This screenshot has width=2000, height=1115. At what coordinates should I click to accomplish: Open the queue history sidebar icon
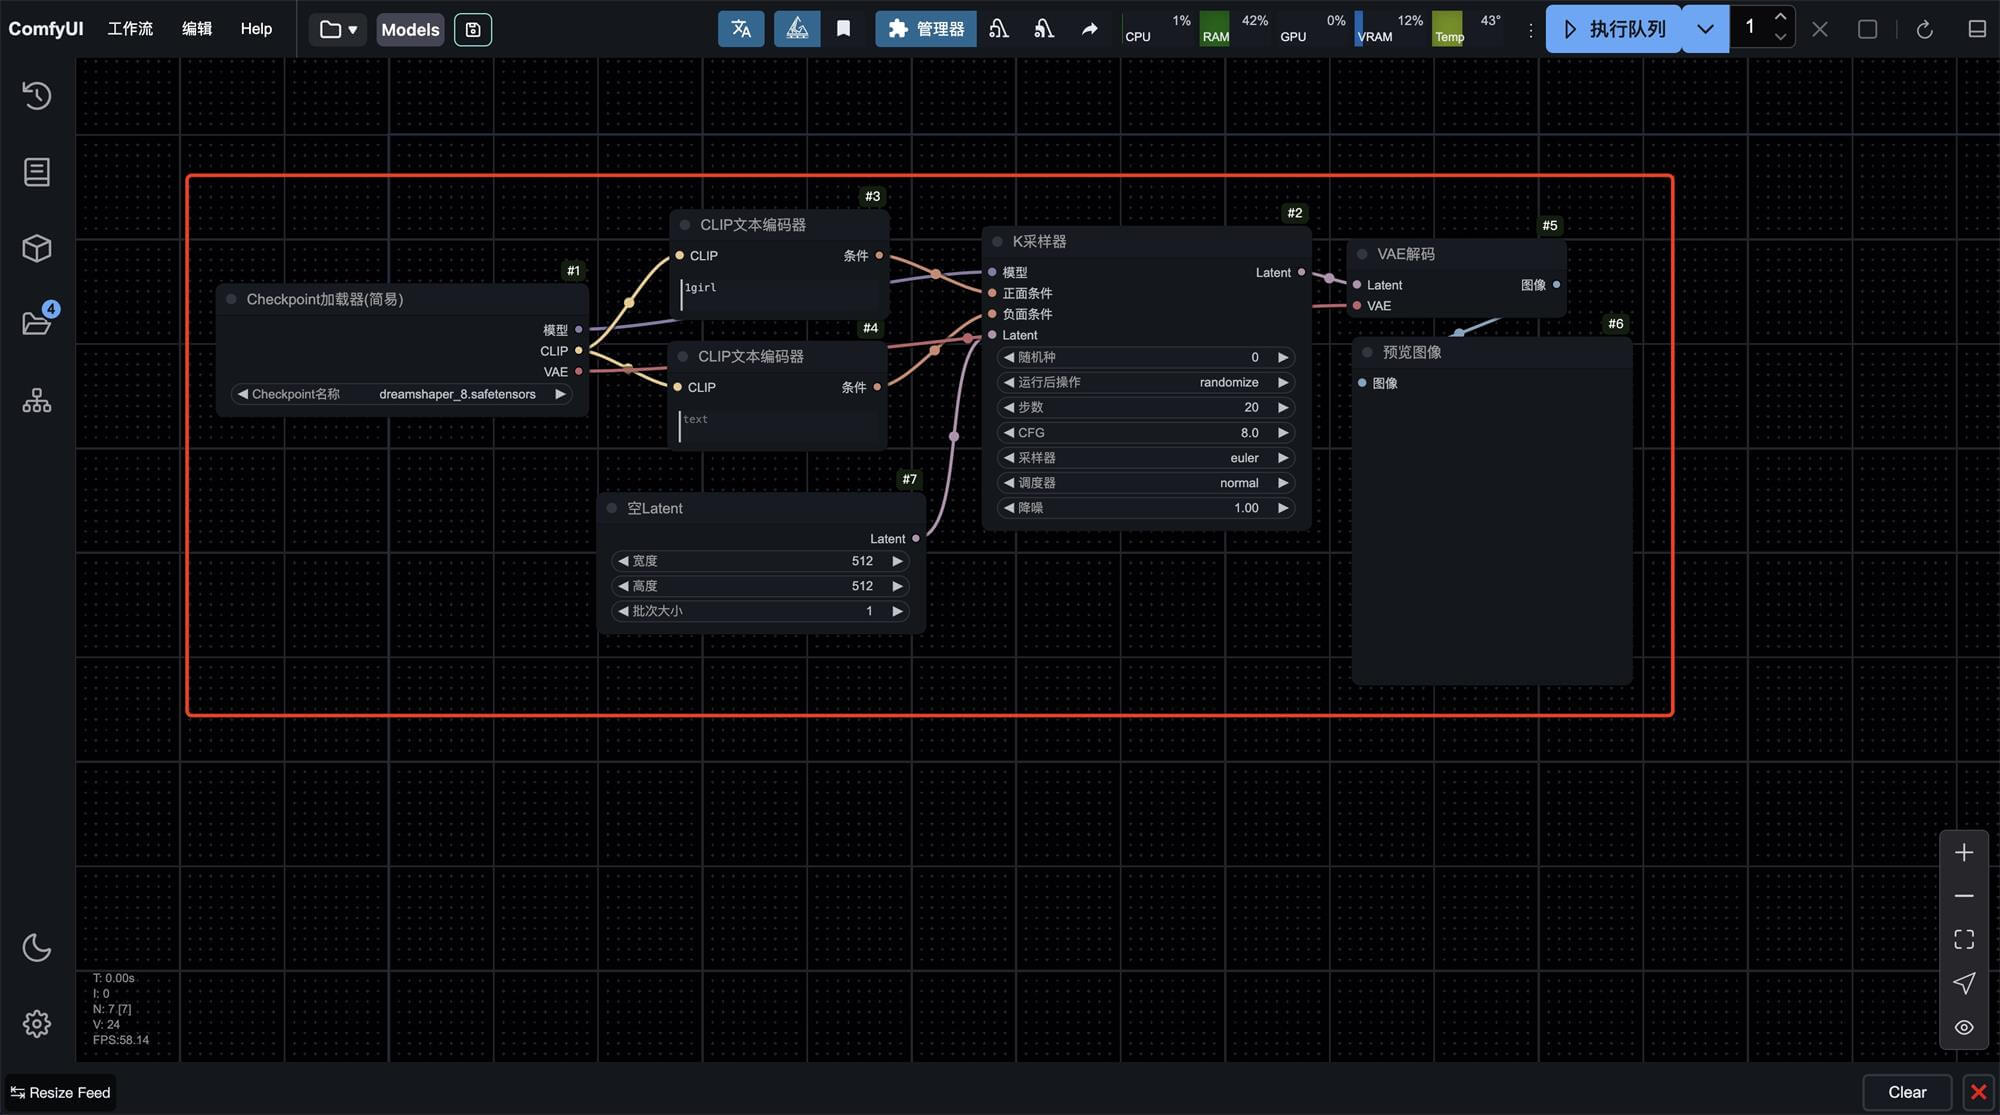[37, 95]
